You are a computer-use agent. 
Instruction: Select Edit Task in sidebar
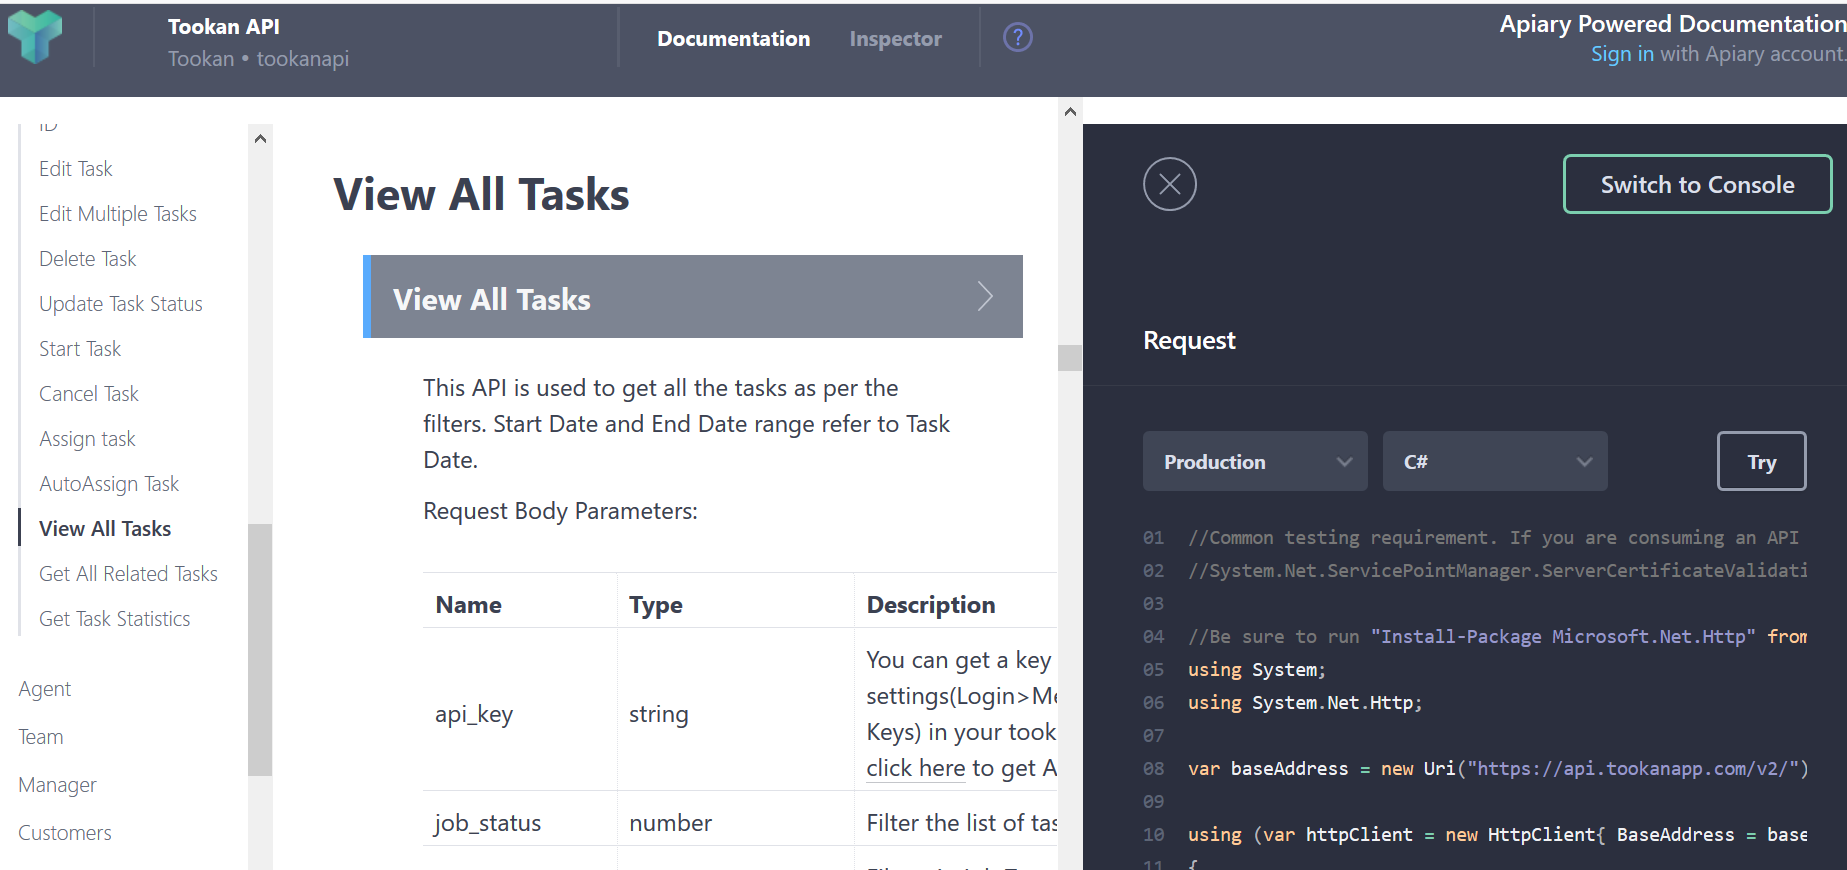(x=76, y=169)
